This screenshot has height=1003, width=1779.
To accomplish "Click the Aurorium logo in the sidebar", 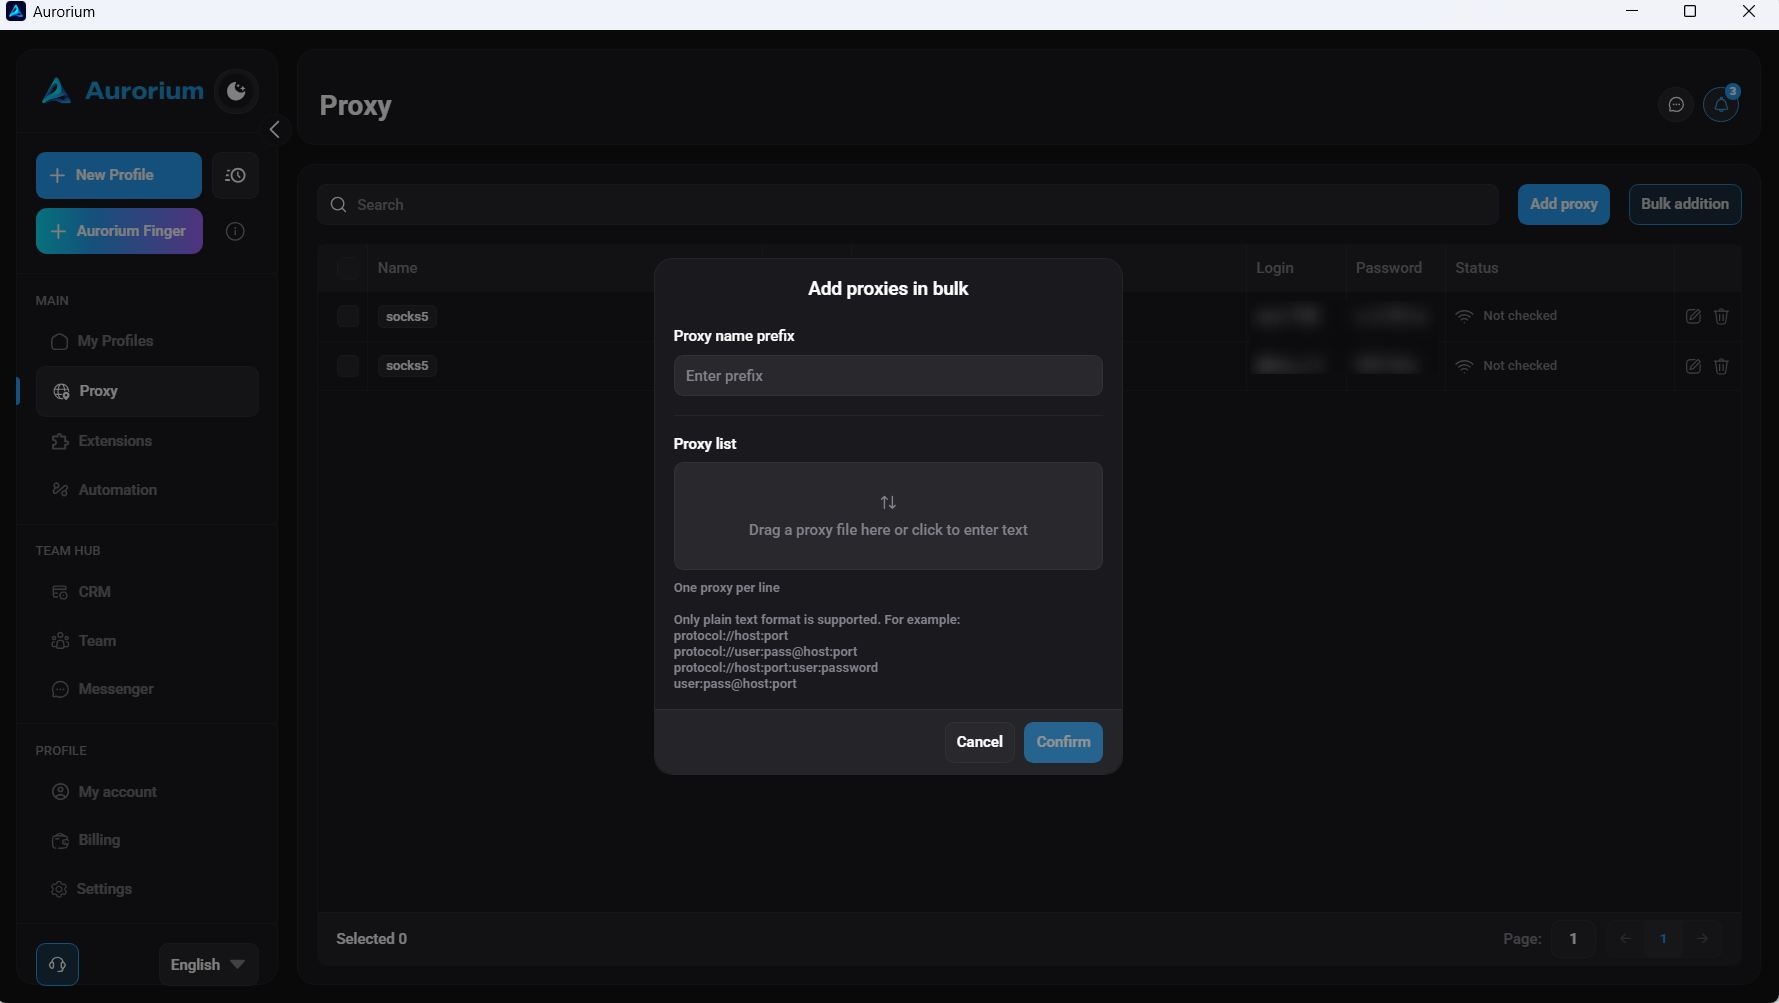I will pyautogui.click(x=122, y=91).
